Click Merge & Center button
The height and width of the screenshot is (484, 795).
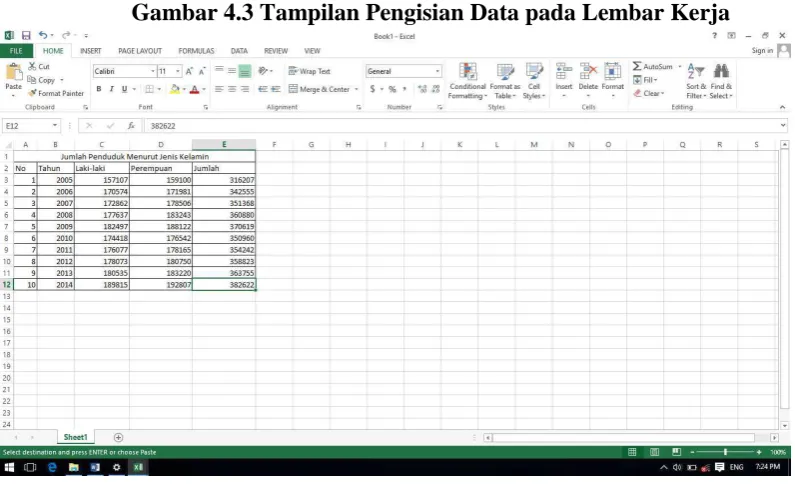[x=319, y=89]
